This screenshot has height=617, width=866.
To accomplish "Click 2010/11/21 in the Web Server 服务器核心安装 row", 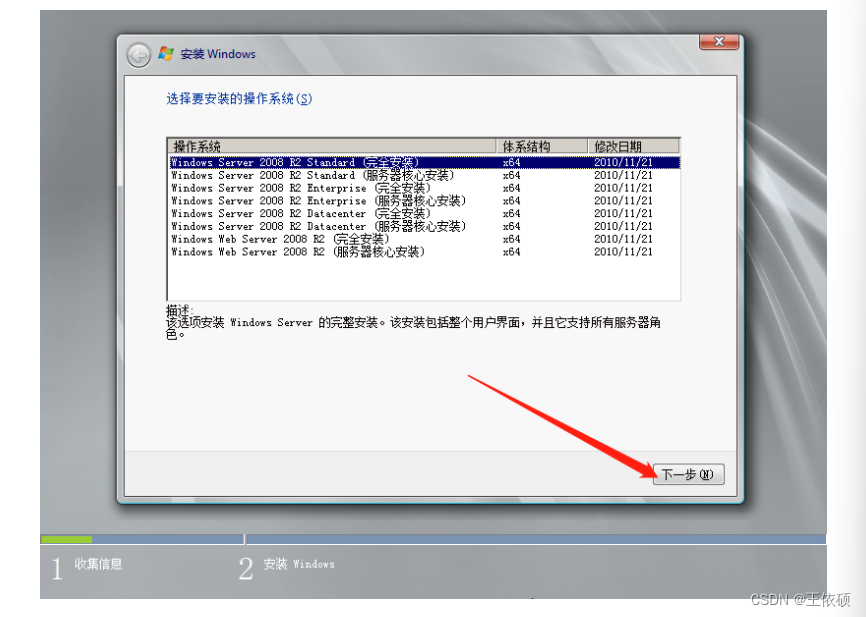I will click(623, 251).
